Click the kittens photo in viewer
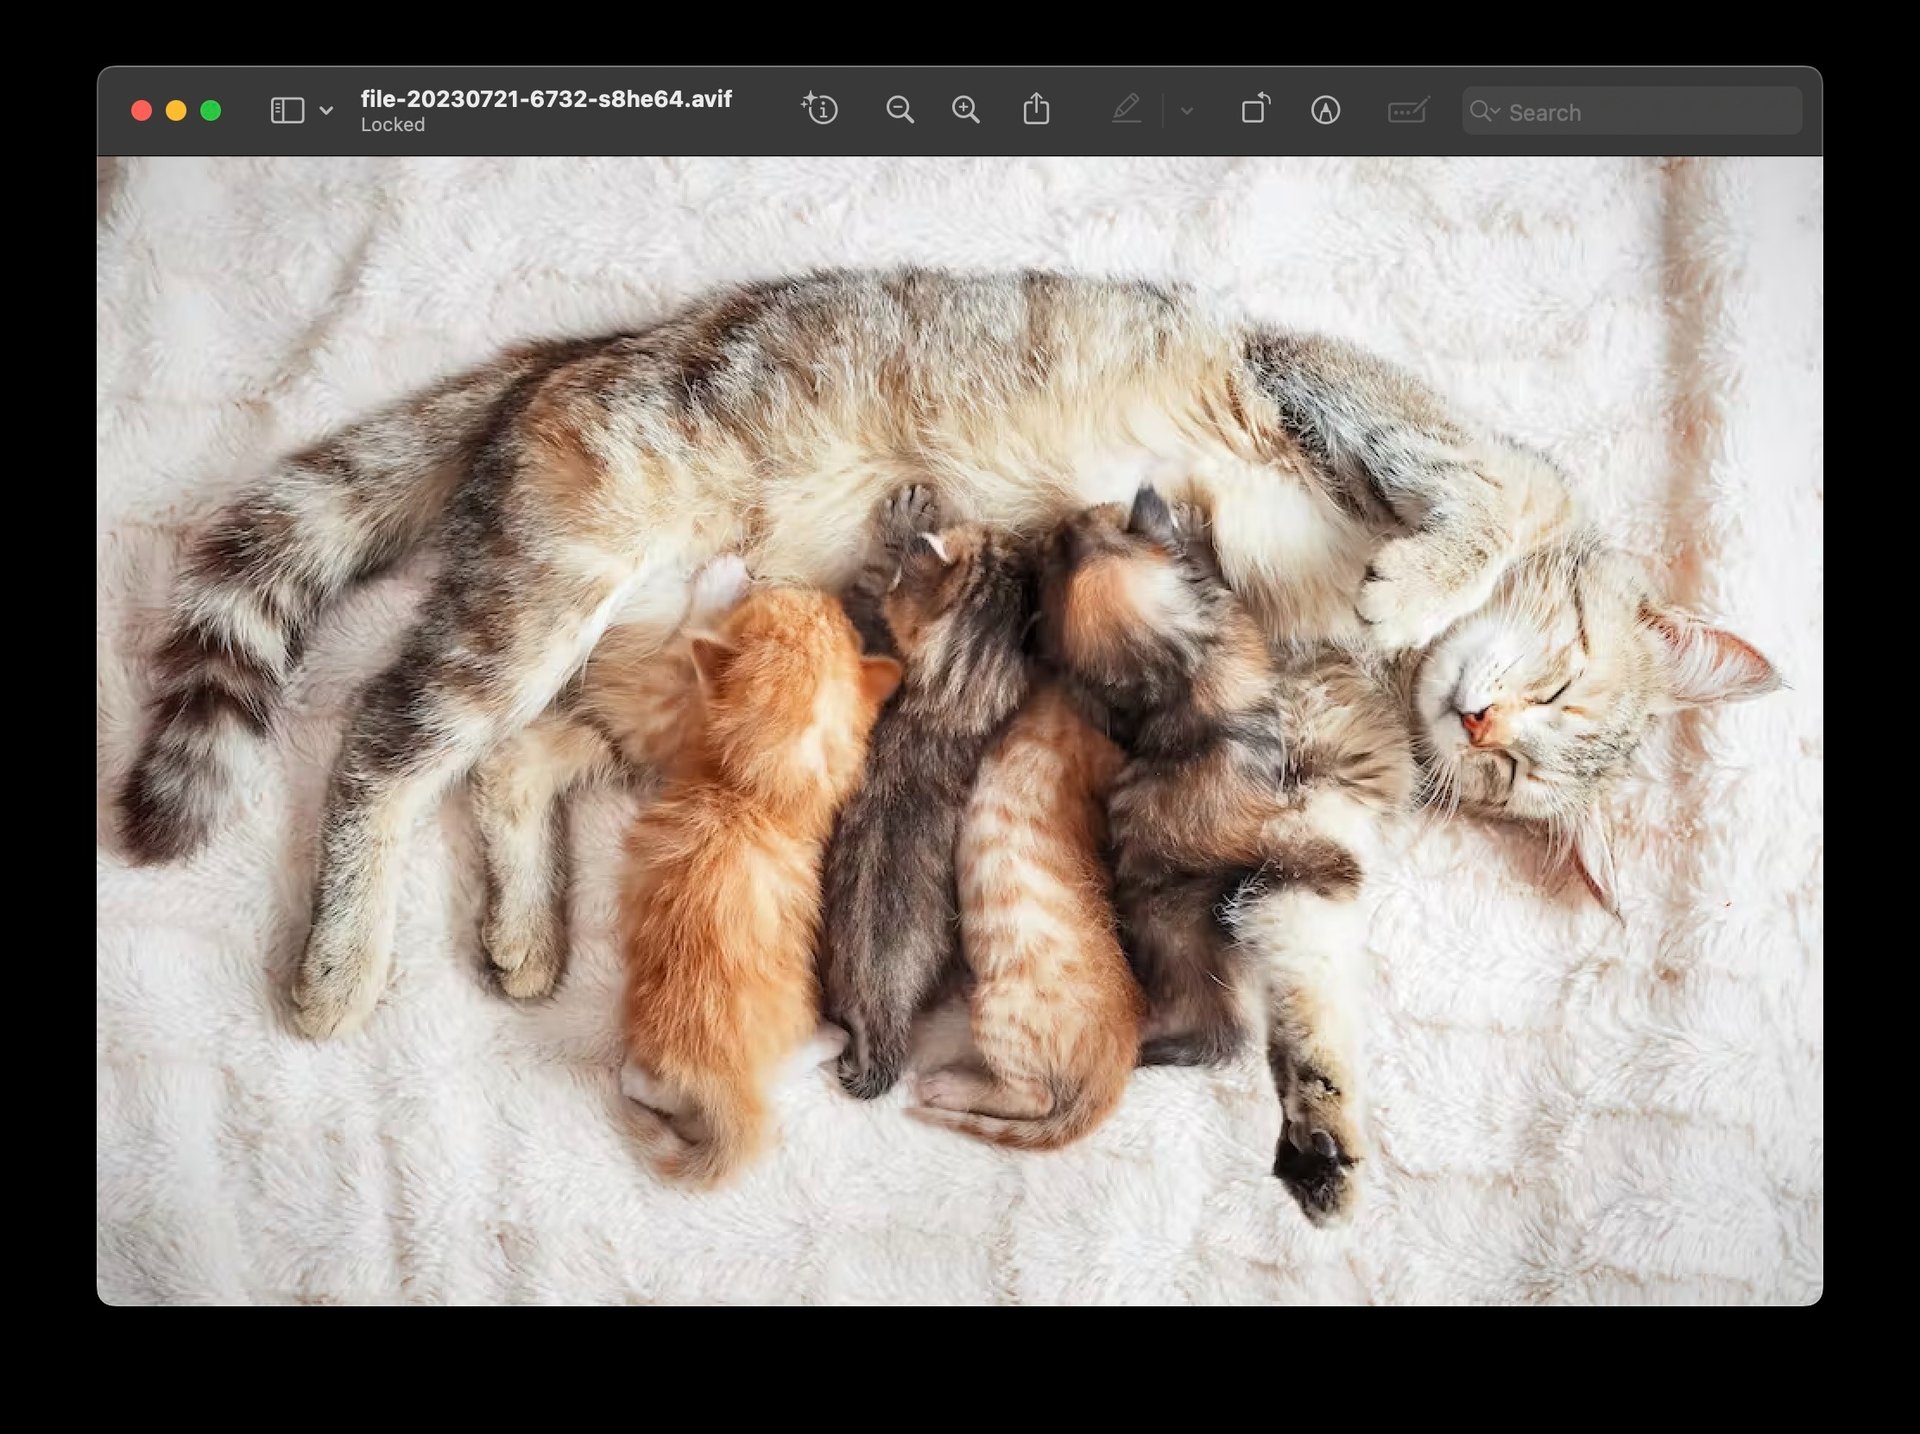Screen dimensions: 1920x1434 click(960, 731)
